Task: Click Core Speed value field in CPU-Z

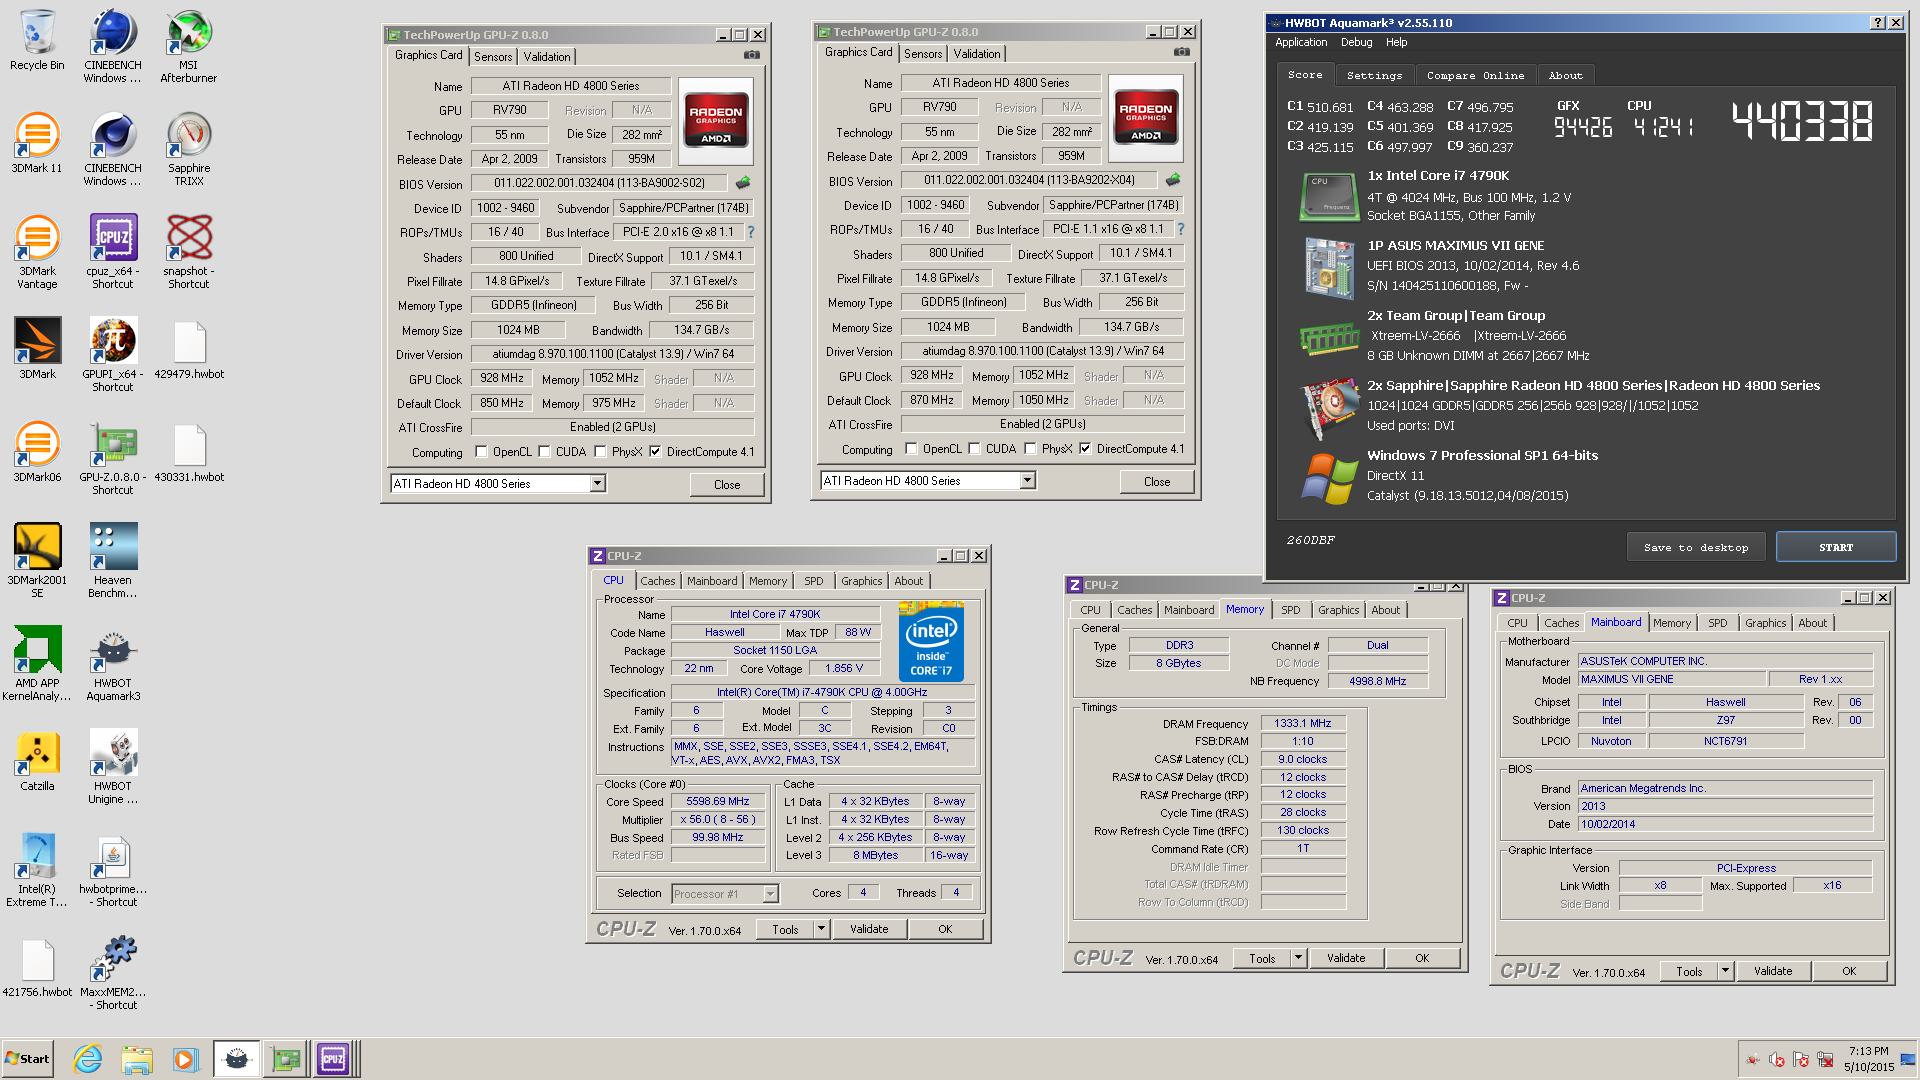Action: pyautogui.click(x=717, y=802)
